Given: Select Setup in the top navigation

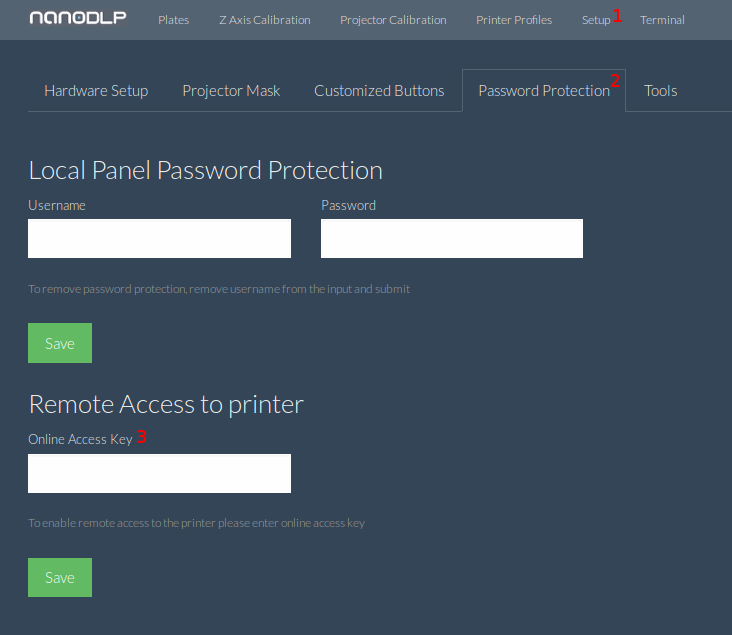Looking at the screenshot, I should pyautogui.click(x=596, y=20).
